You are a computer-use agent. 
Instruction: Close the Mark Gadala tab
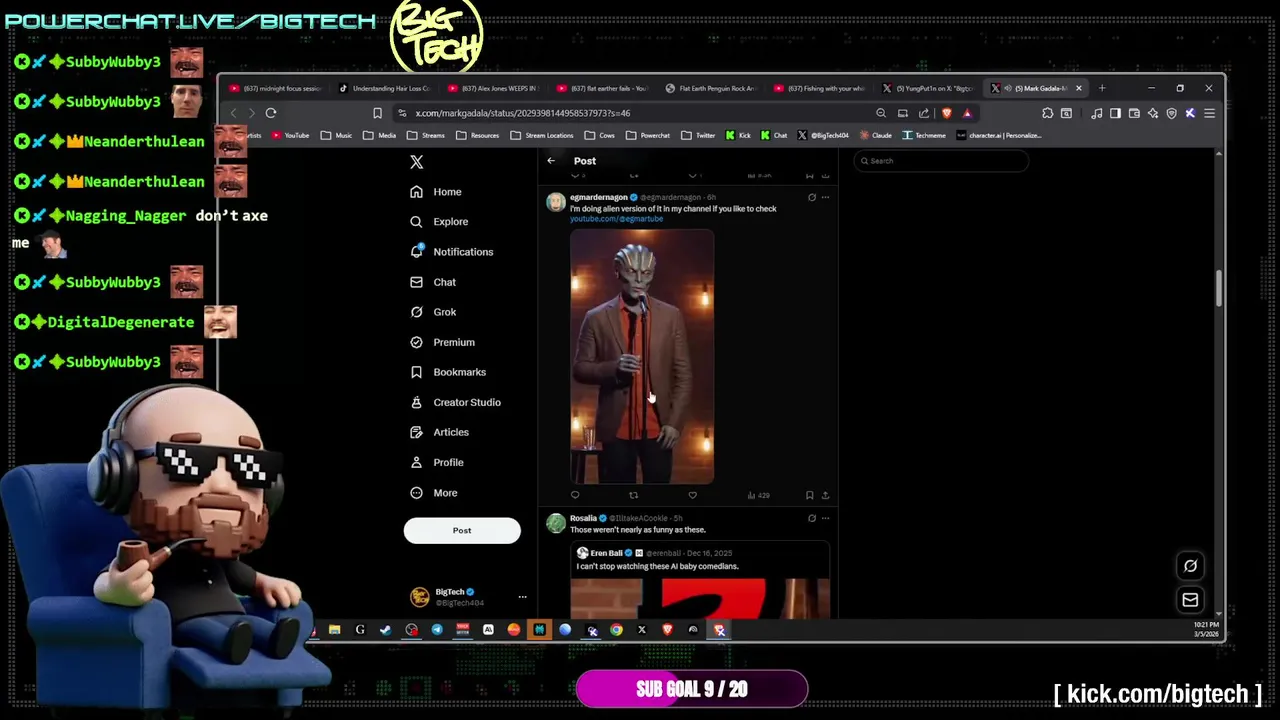[x=1078, y=88]
